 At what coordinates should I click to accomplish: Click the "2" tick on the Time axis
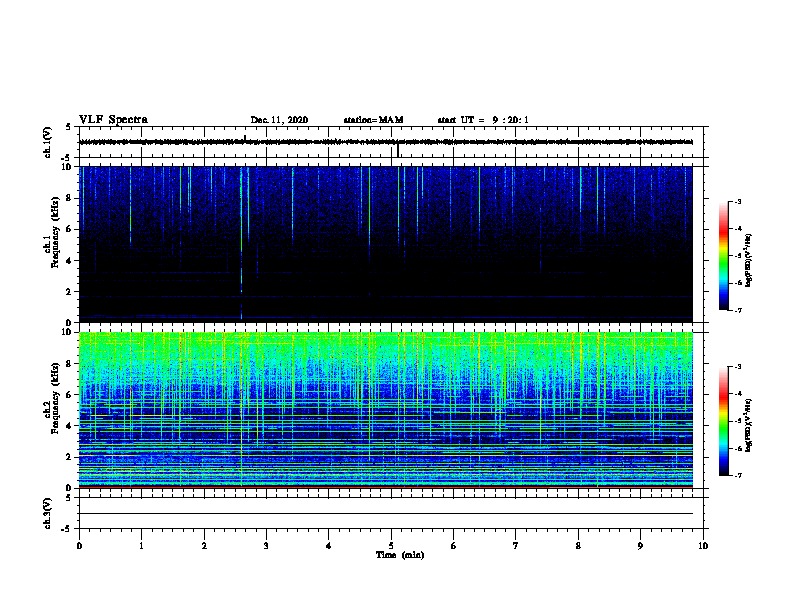pyautogui.click(x=204, y=546)
